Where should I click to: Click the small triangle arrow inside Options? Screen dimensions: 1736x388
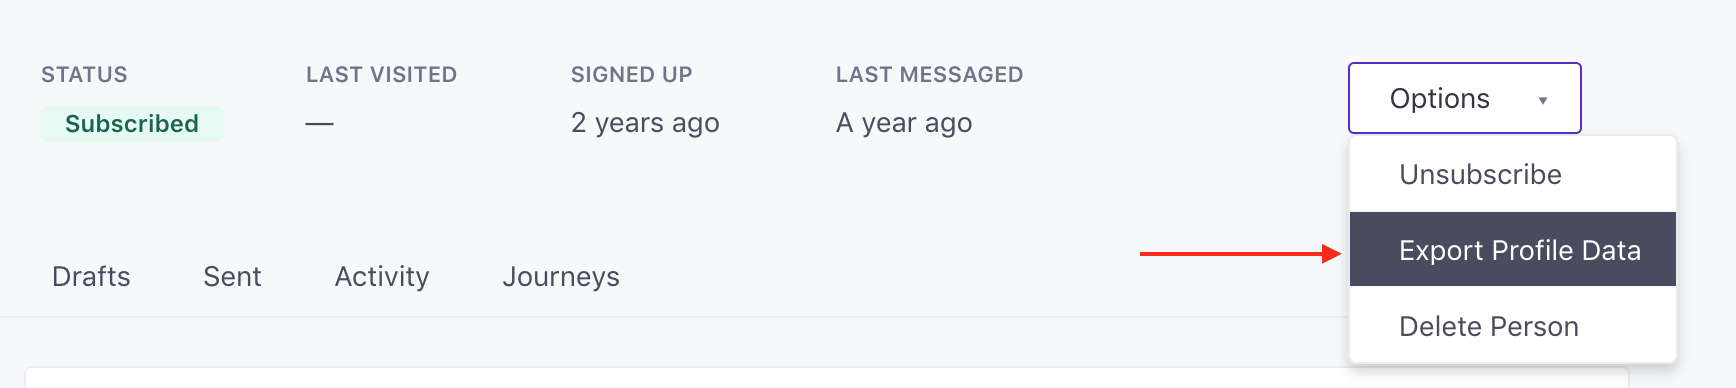click(x=1543, y=100)
